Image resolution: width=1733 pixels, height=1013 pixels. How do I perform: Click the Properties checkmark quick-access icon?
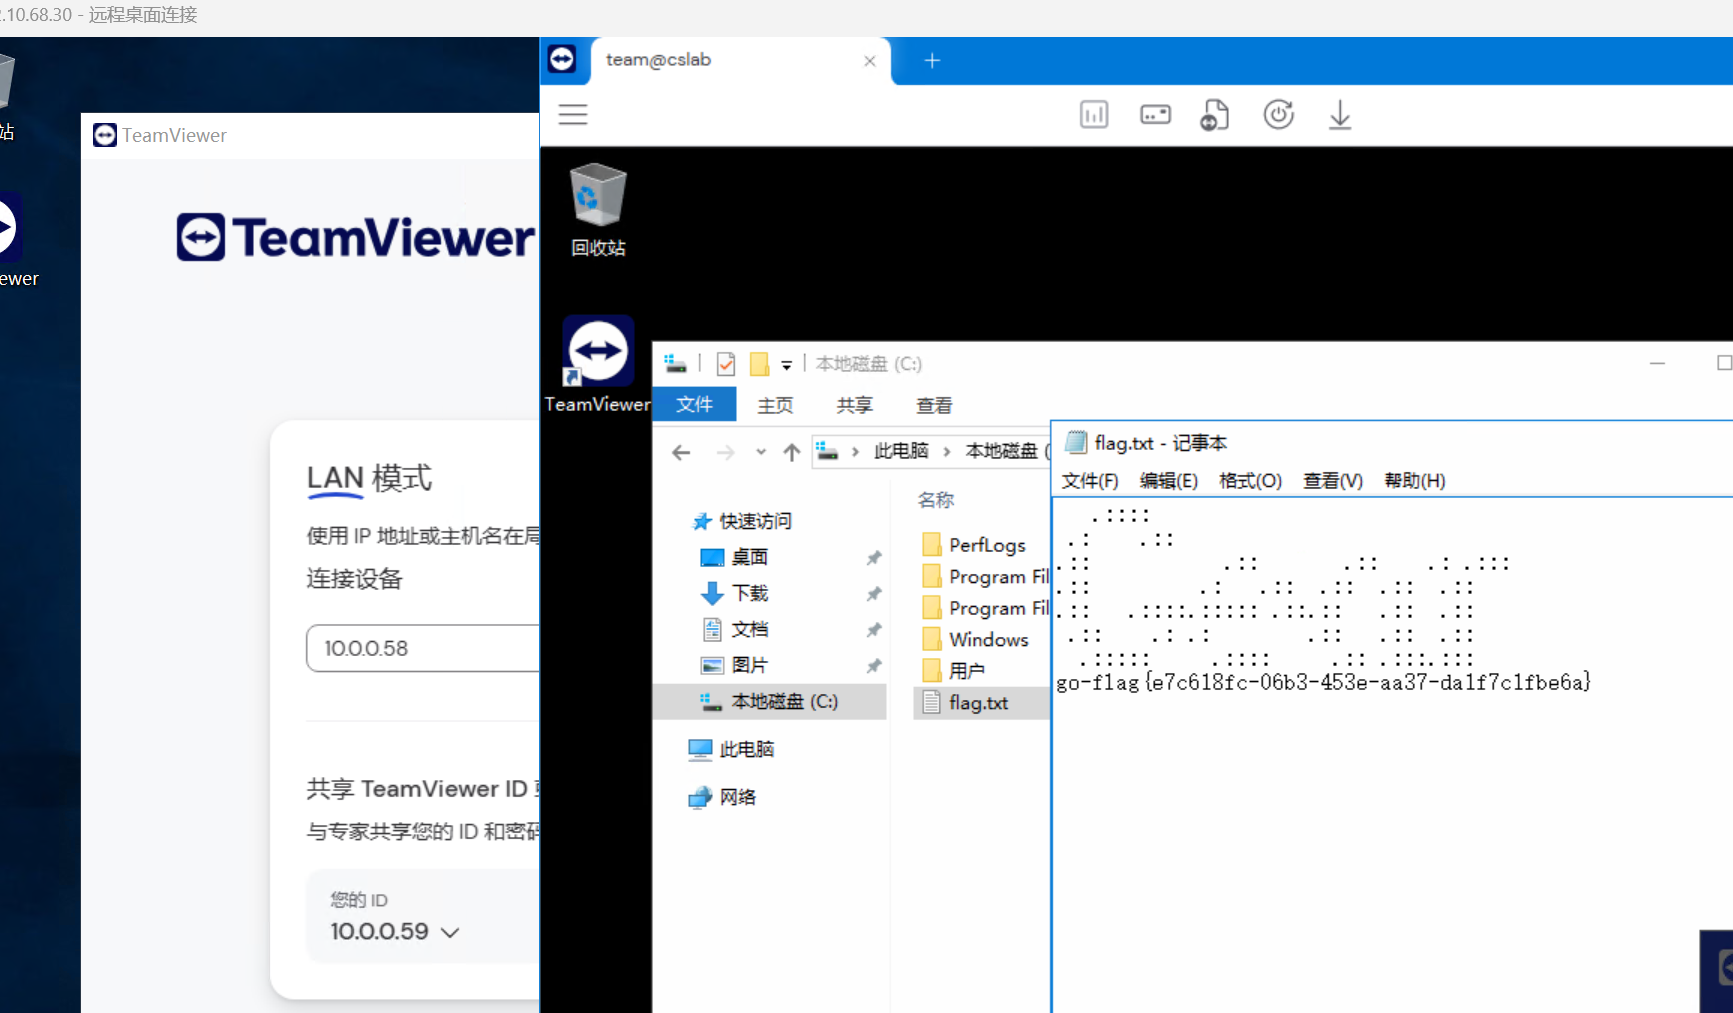point(726,364)
